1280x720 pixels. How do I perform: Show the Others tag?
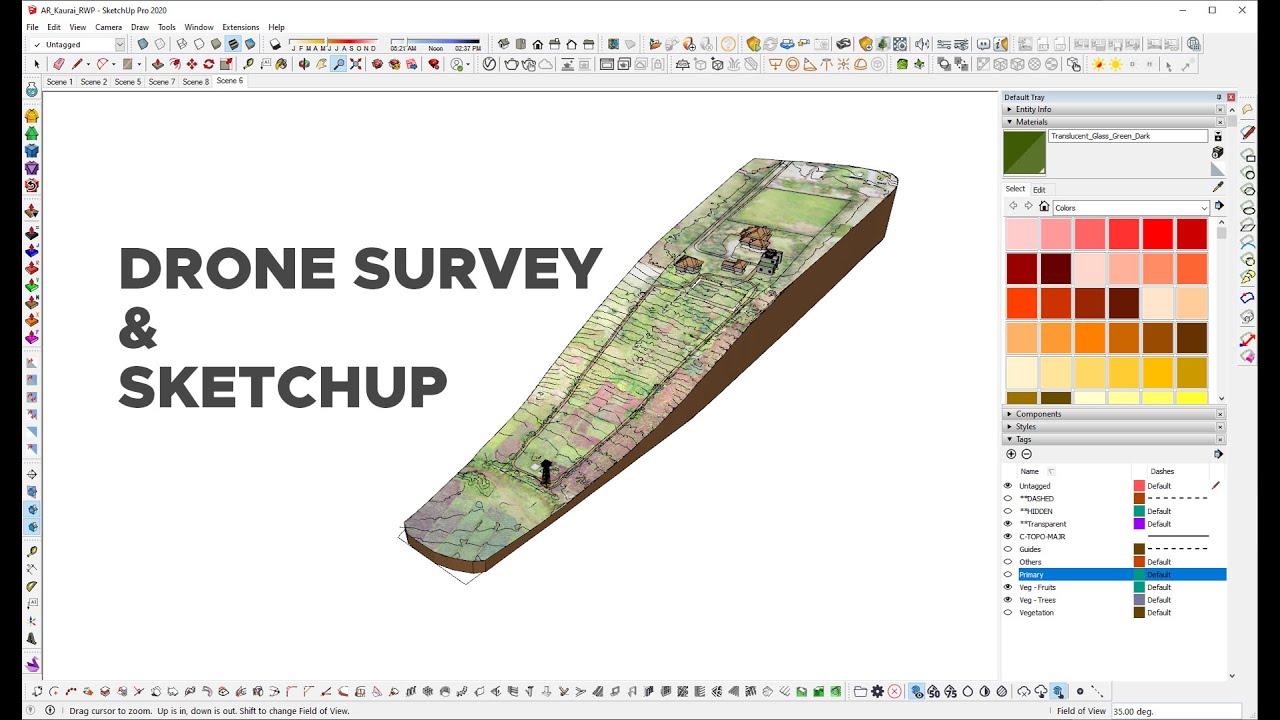coord(1008,562)
